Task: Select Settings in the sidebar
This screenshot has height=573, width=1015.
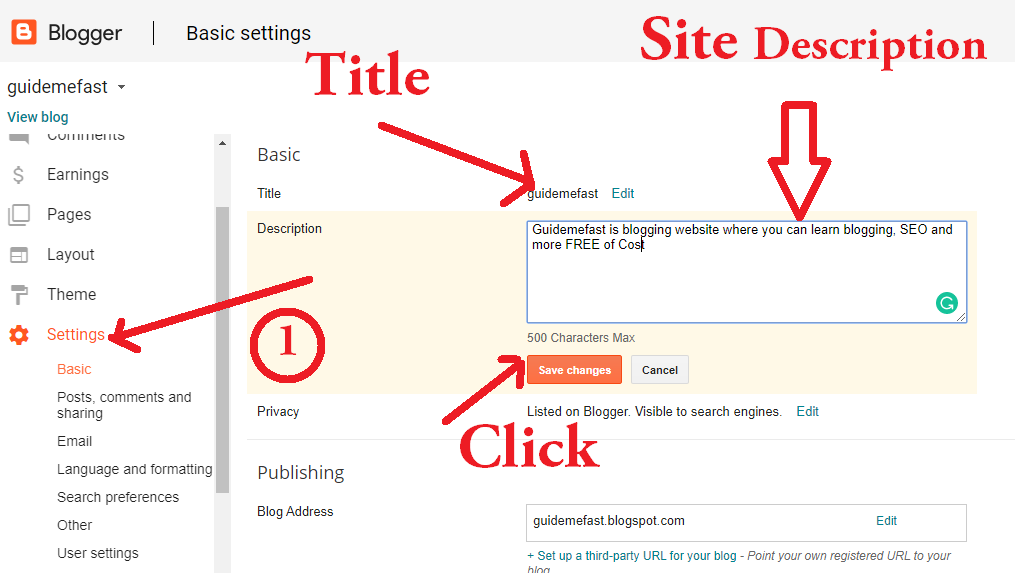Action: point(75,334)
